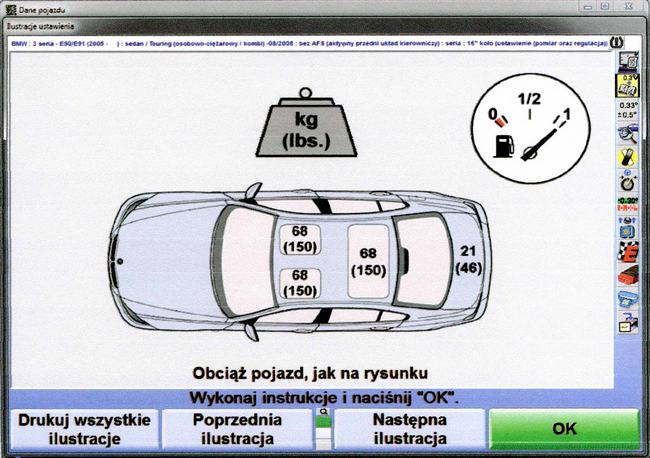Click the blue arrows adjustment icon

[x=628, y=228]
